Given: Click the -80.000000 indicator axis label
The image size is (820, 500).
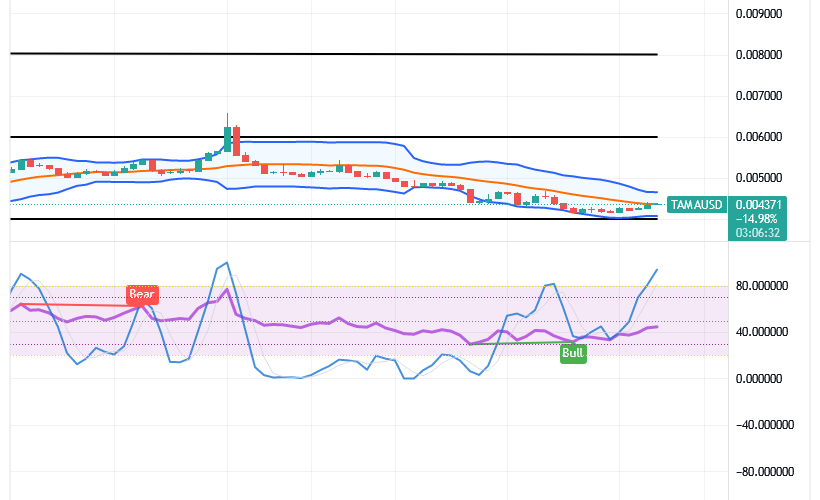Looking at the screenshot, I should click(x=765, y=472).
